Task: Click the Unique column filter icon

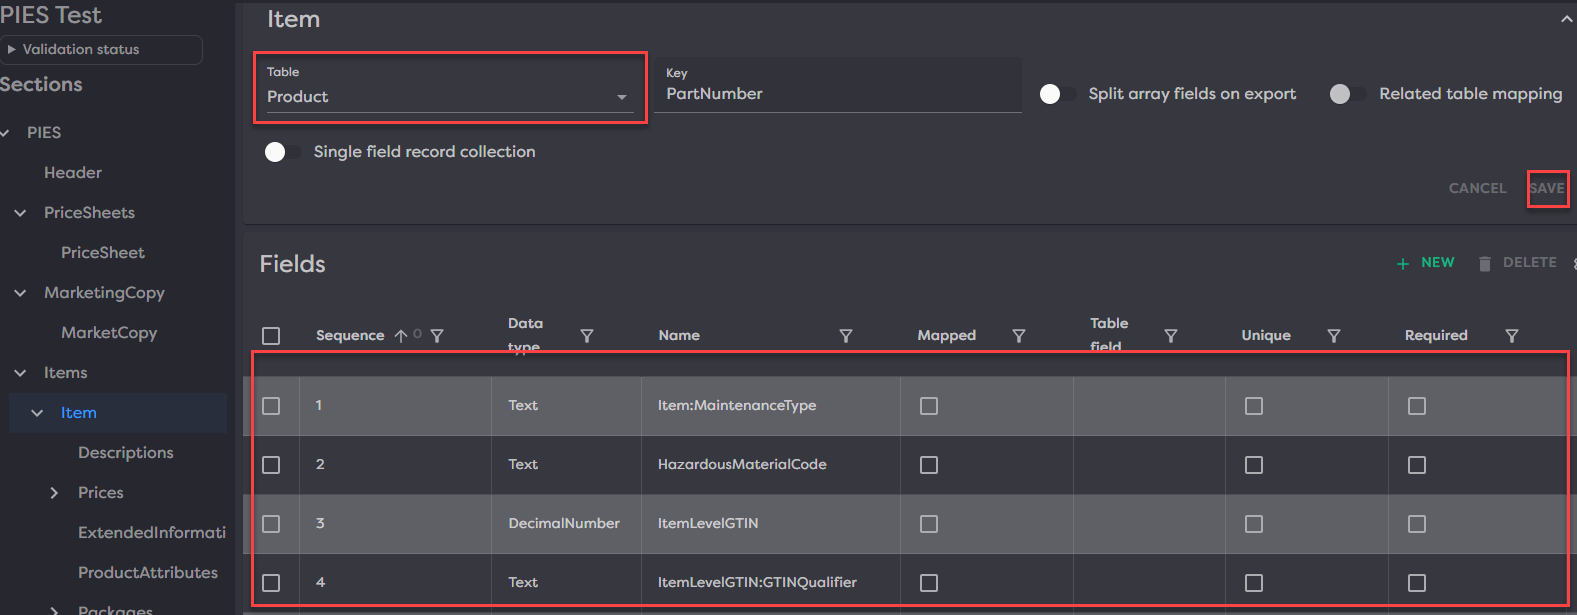Action: tap(1334, 336)
